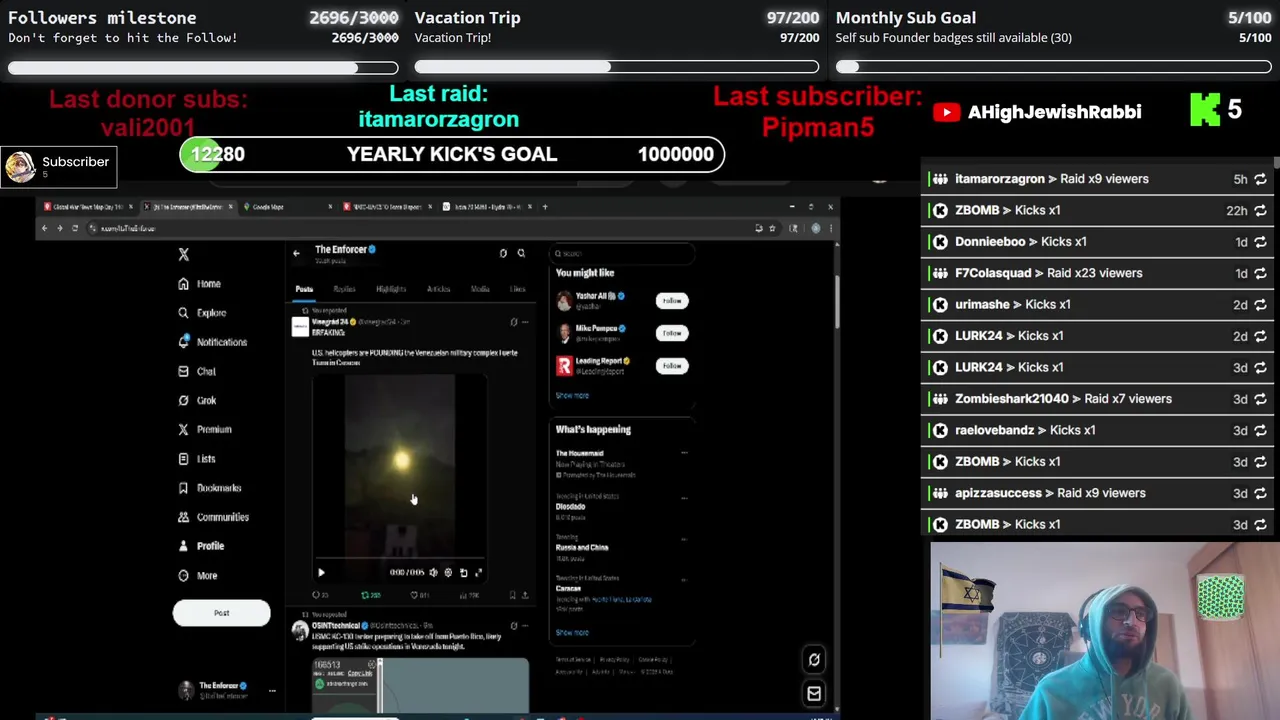Open Explore in X sidebar

pyautogui.click(x=201, y=313)
